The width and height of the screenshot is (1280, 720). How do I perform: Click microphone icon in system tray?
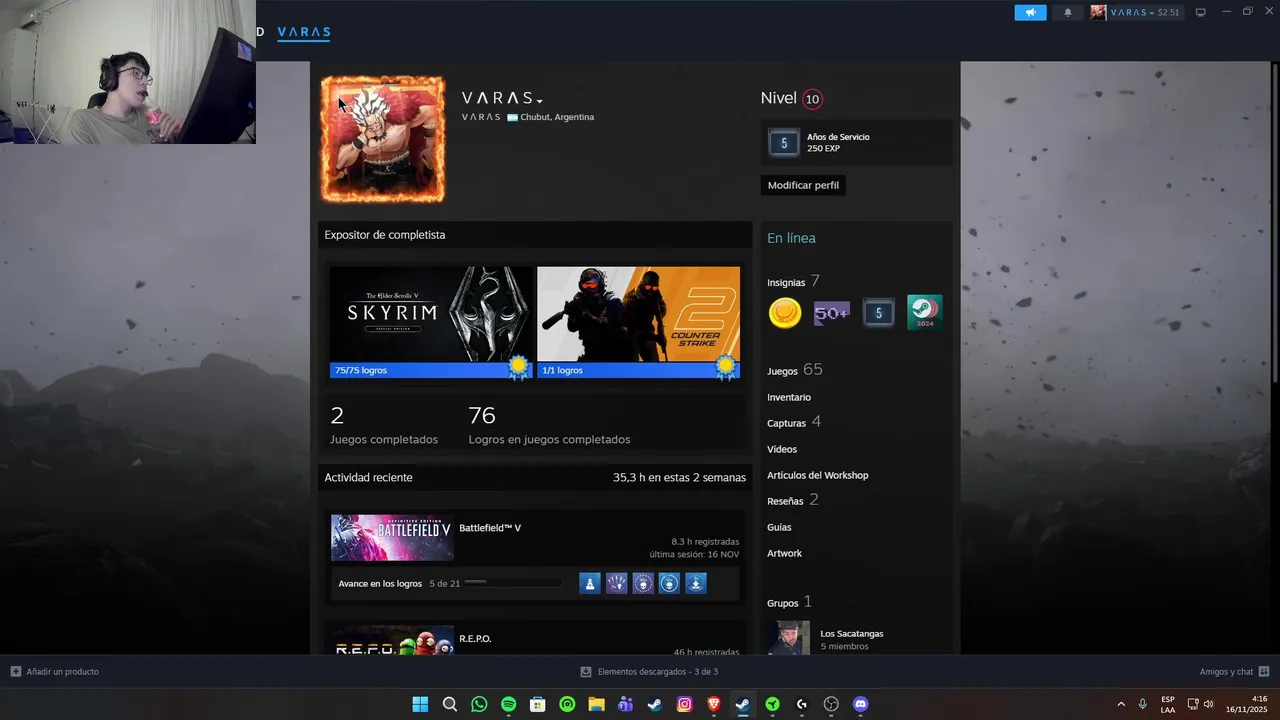(1142, 704)
